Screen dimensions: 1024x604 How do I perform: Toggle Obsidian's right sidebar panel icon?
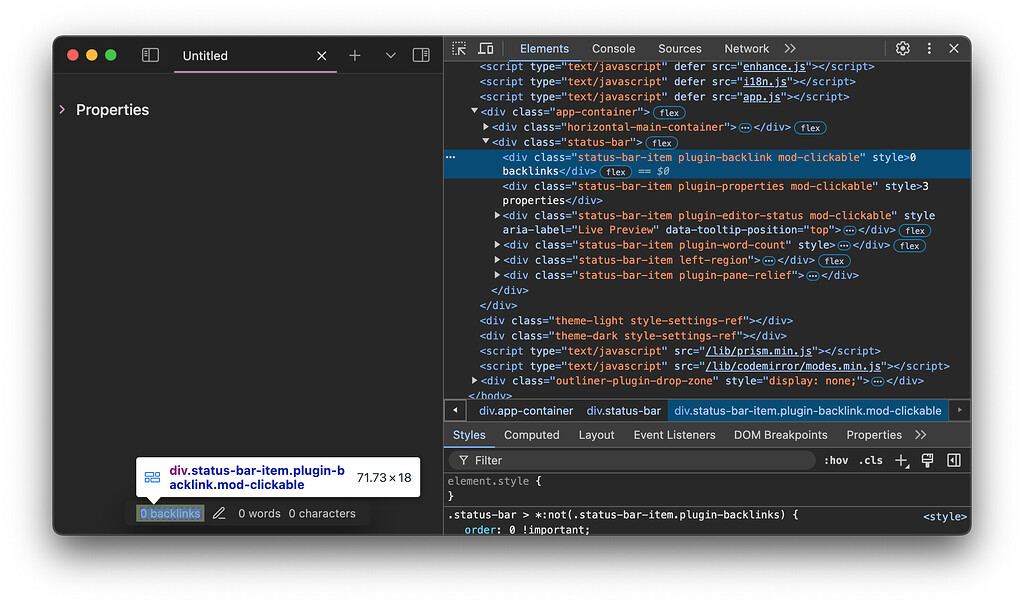(421, 56)
